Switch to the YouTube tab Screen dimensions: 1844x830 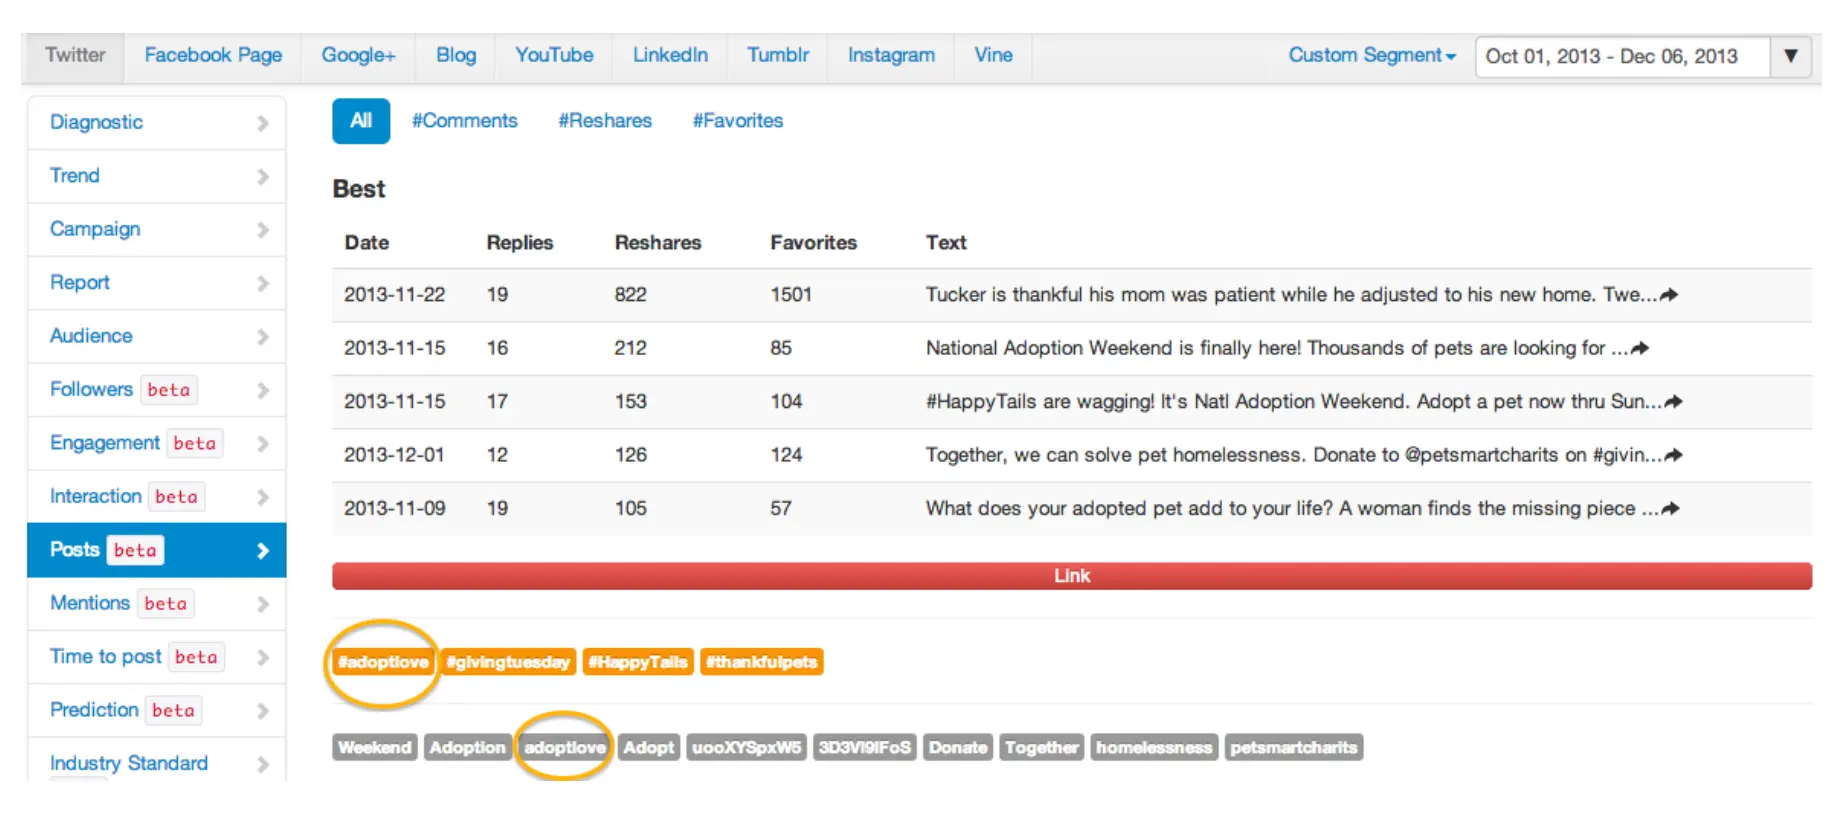pyautogui.click(x=554, y=56)
